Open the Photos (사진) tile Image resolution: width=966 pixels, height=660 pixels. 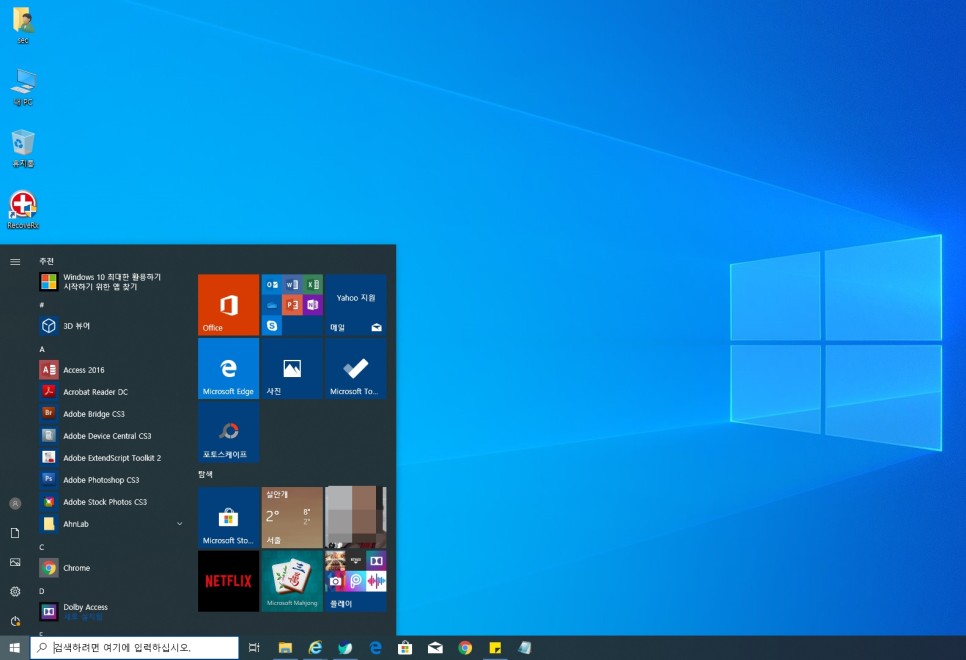click(x=292, y=368)
